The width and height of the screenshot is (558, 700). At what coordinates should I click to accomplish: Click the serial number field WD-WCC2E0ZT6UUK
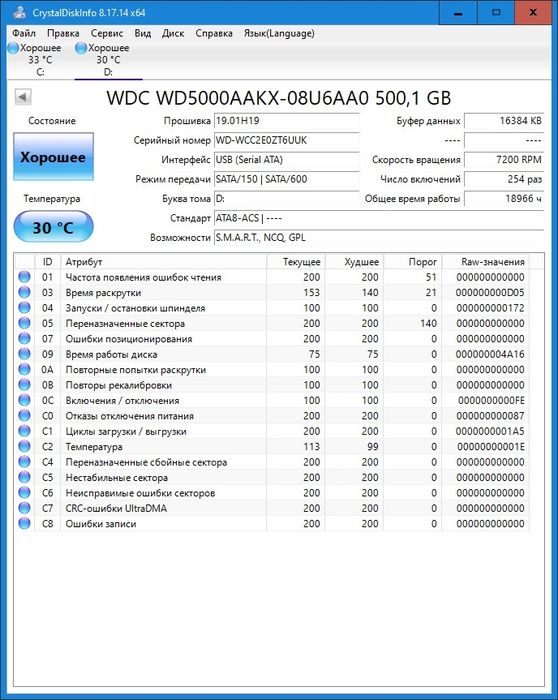[287, 140]
